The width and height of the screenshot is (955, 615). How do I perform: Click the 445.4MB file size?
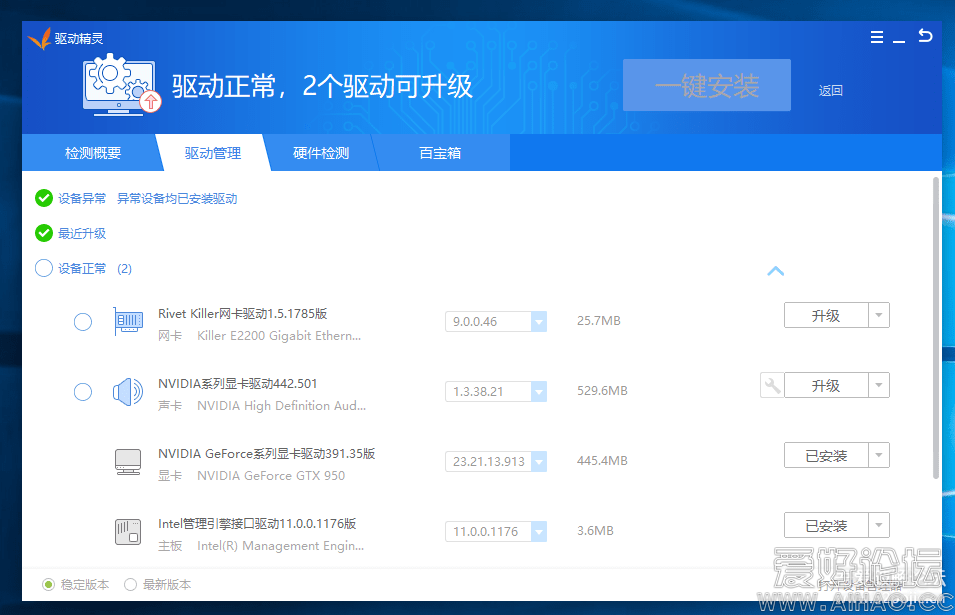(x=602, y=461)
